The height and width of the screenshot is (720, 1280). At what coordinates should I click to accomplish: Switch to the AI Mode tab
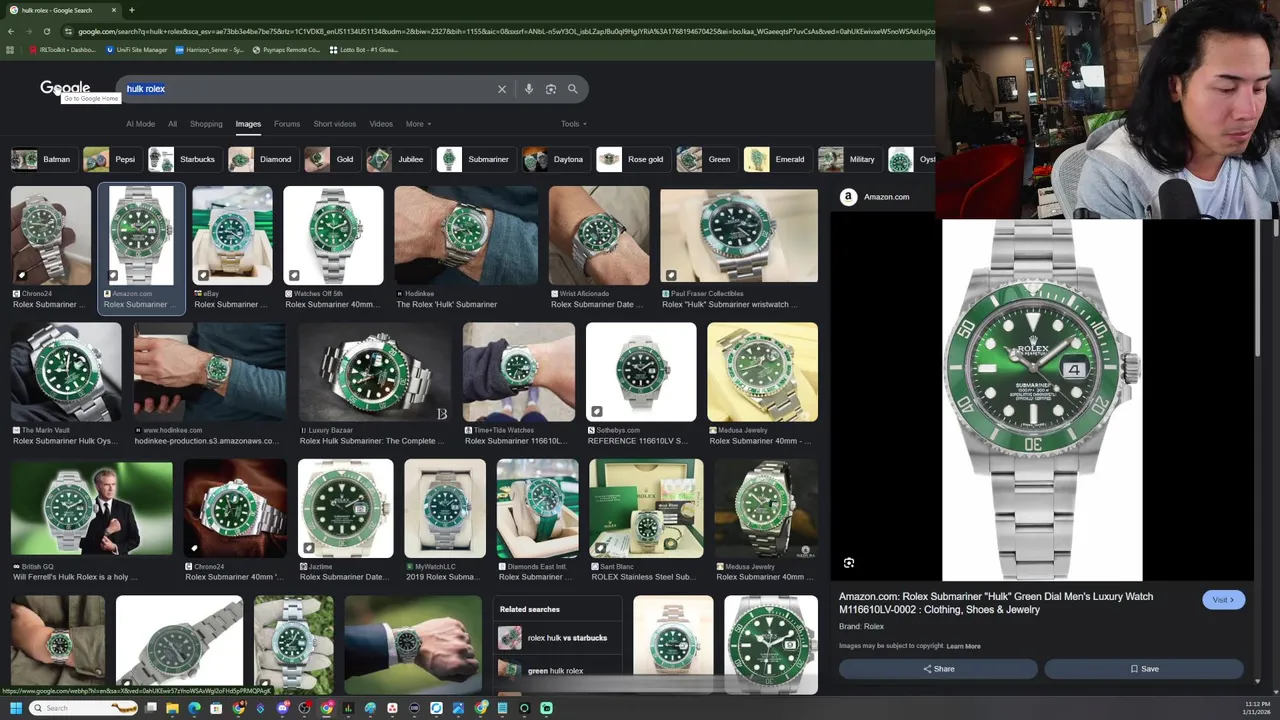coord(140,124)
